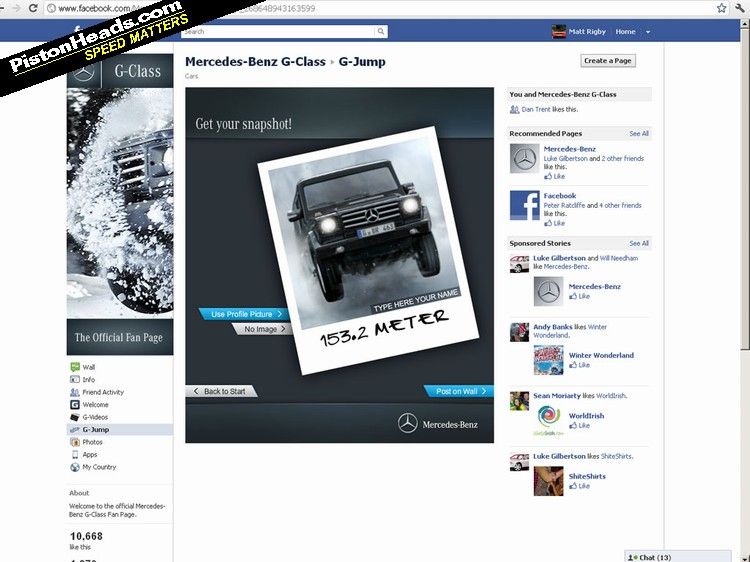Open the Wall tab in sidebar
Viewport: 750px width, 562px height.
point(88,367)
